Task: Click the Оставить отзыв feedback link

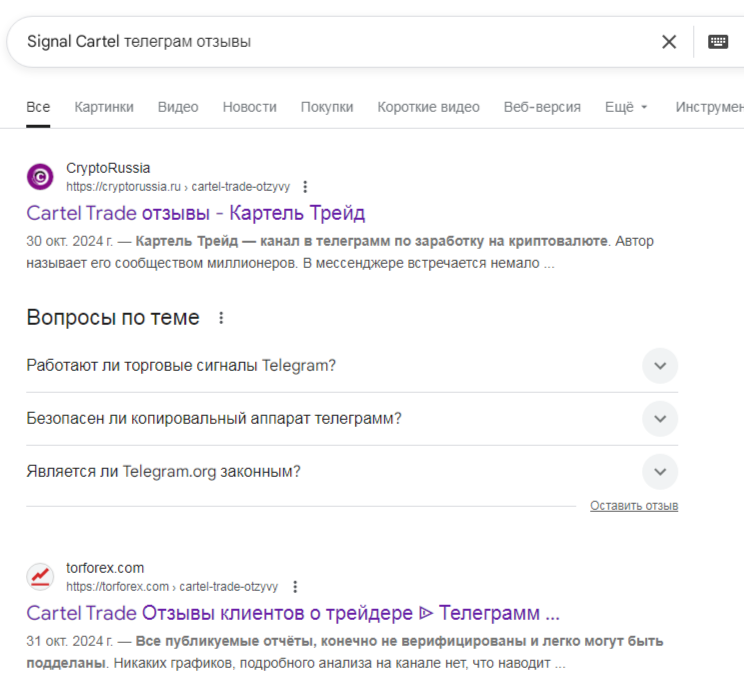Action: (x=634, y=506)
